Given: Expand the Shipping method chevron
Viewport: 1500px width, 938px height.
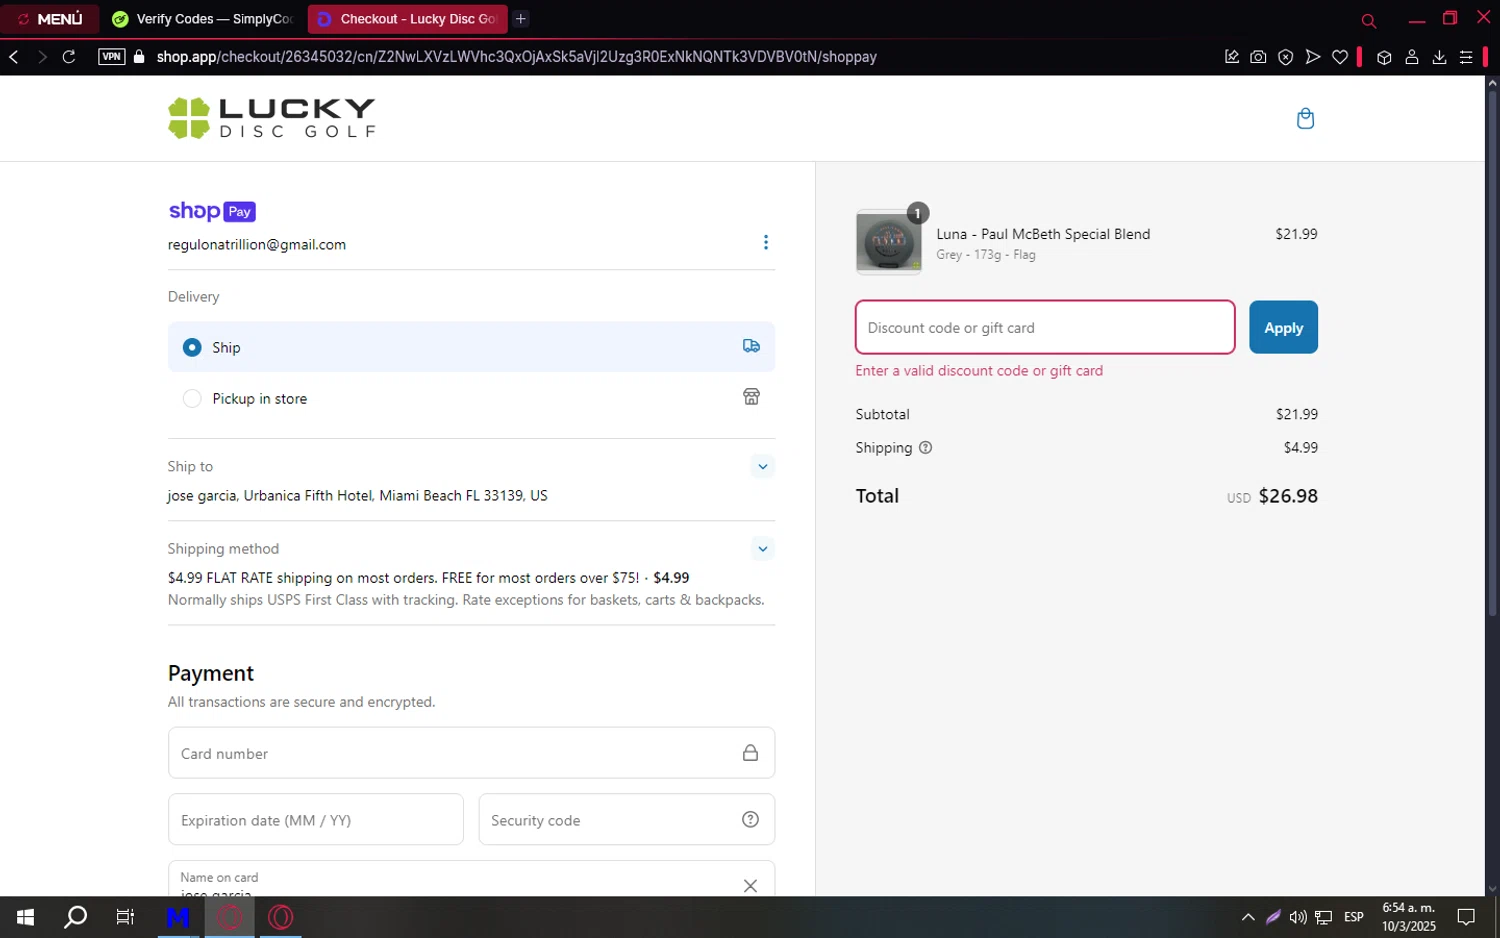Looking at the screenshot, I should click(x=763, y=549).
